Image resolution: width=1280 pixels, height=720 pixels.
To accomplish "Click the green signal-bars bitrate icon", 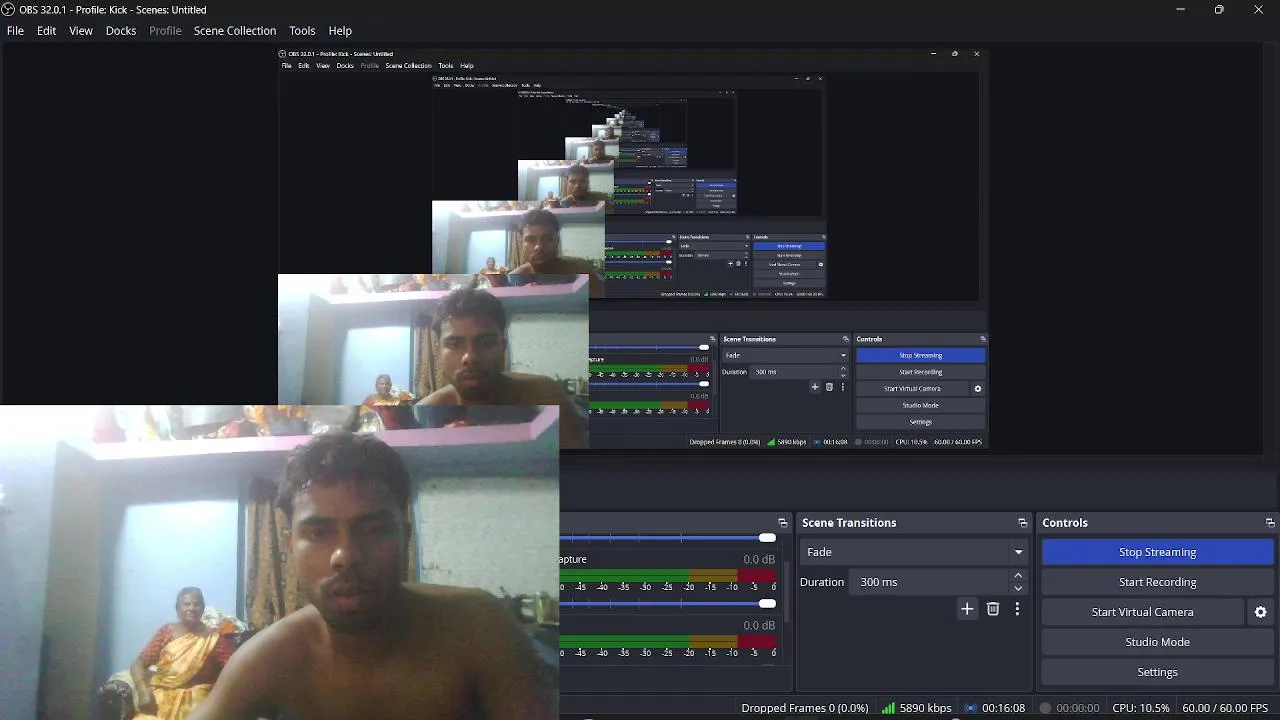I will [x=888, y=708].
